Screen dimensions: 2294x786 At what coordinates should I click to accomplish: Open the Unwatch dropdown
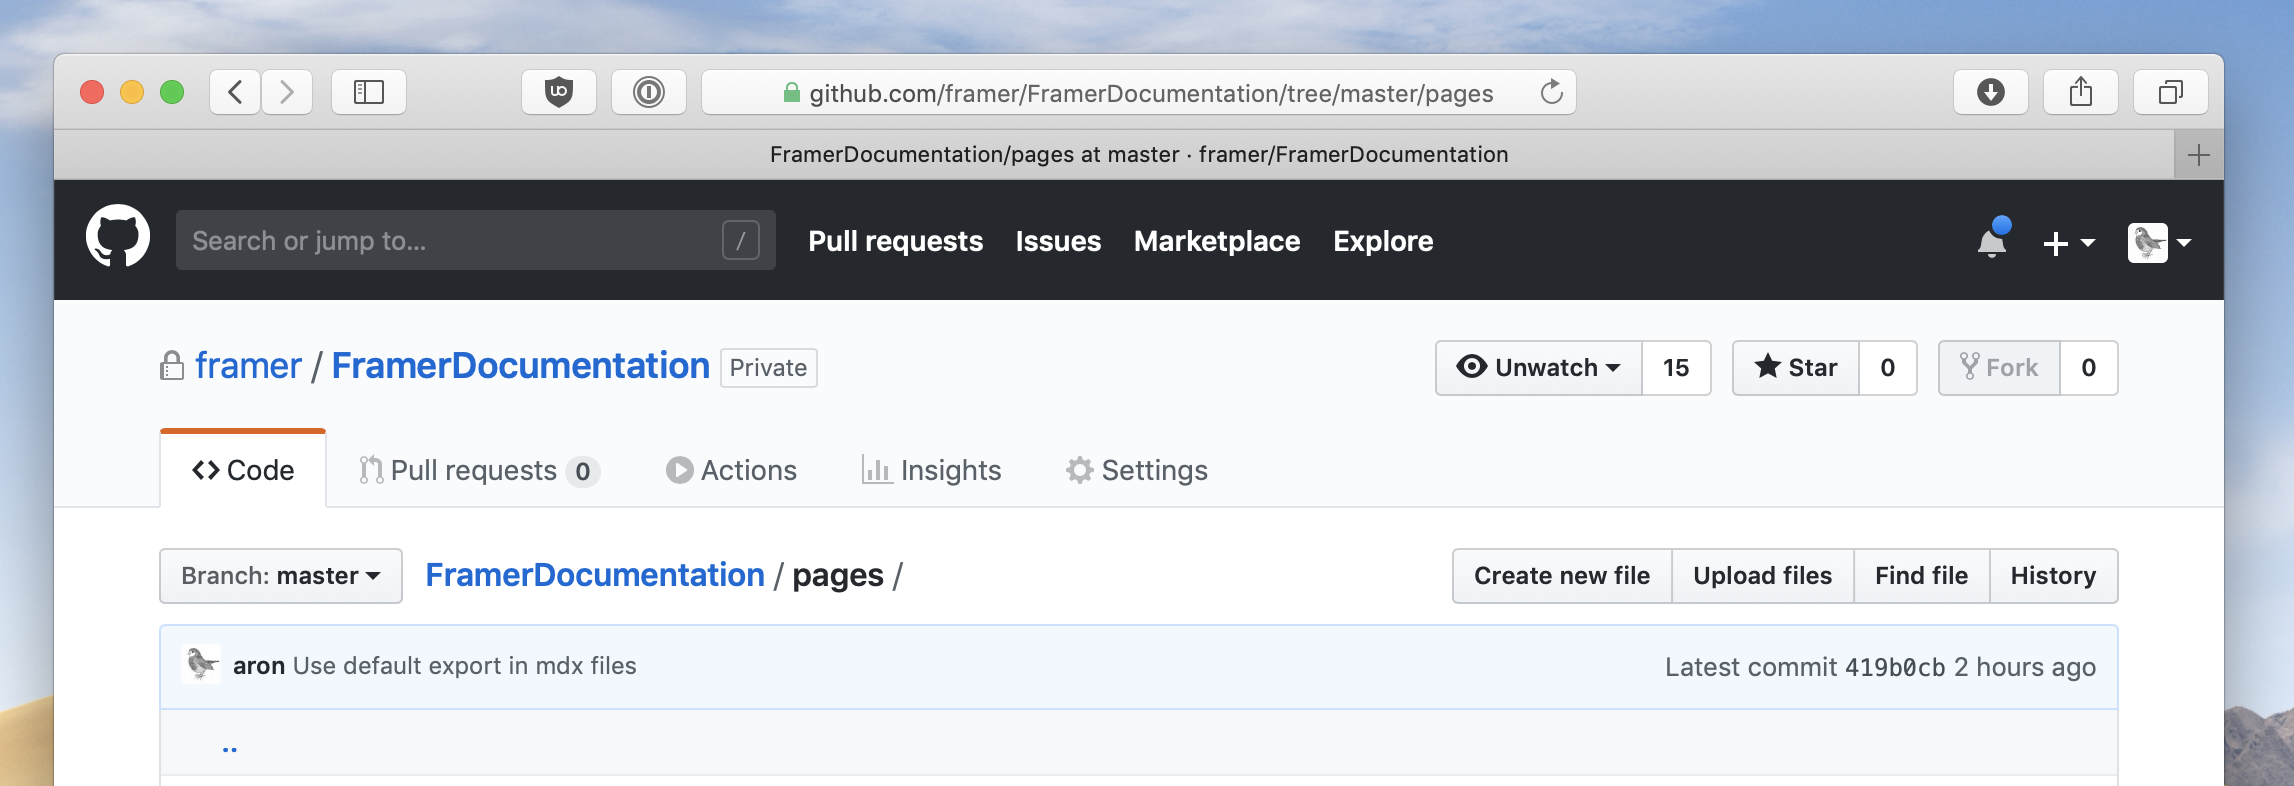[x=1539, y=368]
